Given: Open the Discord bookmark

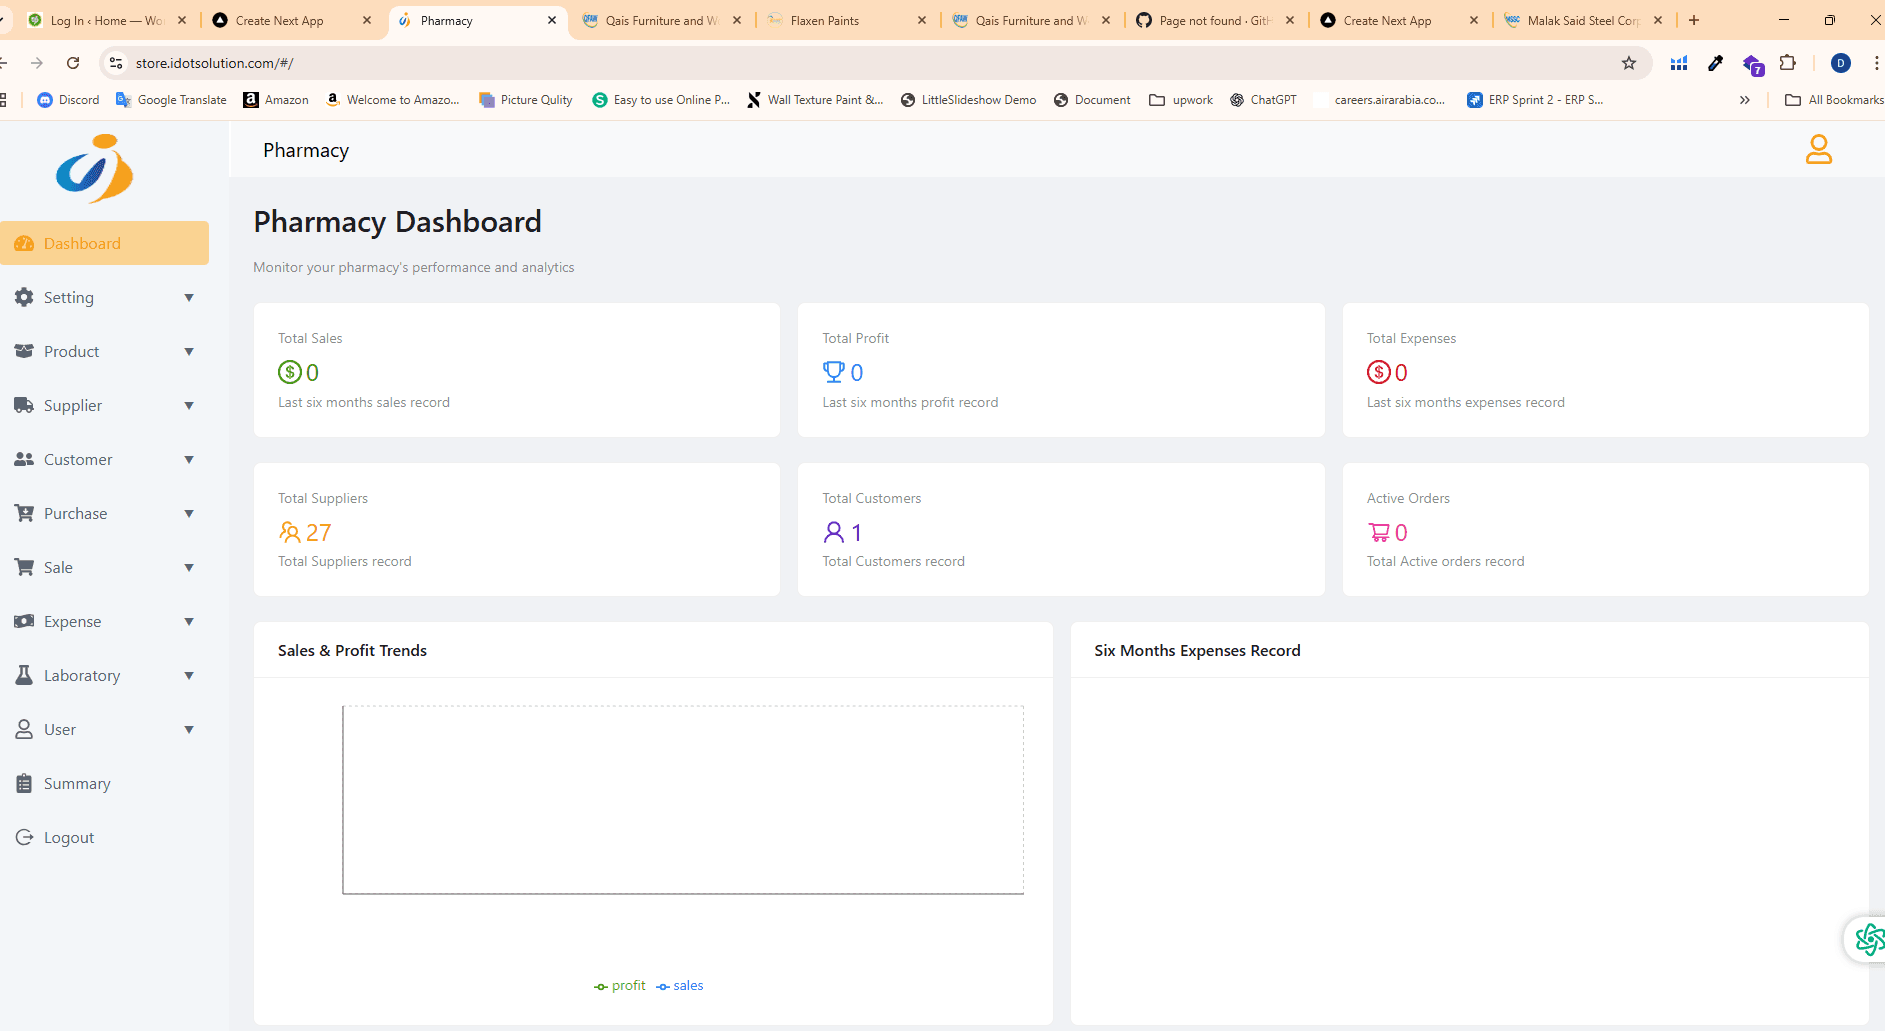Looking at the screenshot, I should (68, 100).
